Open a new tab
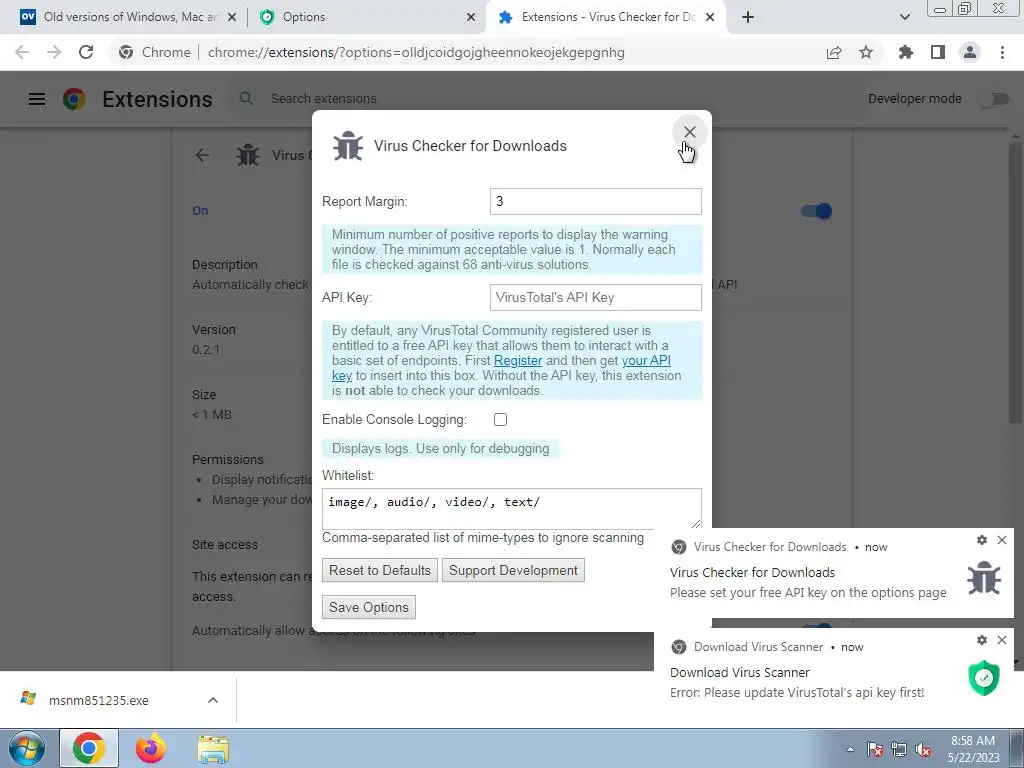 (748, 17)
